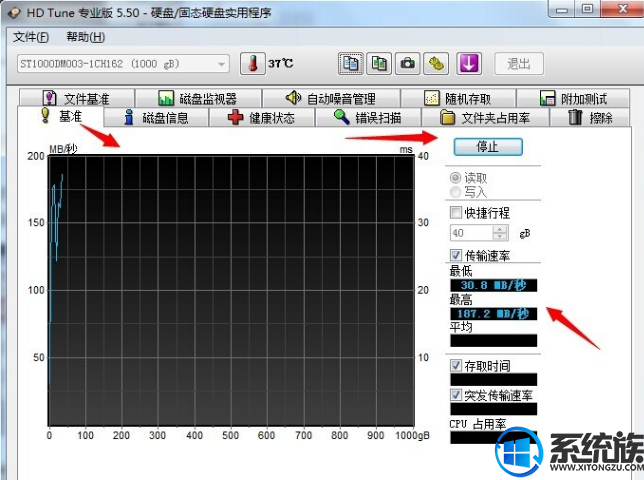Switch to the 自动噪音管理 tab

click(x=331, y=99)
